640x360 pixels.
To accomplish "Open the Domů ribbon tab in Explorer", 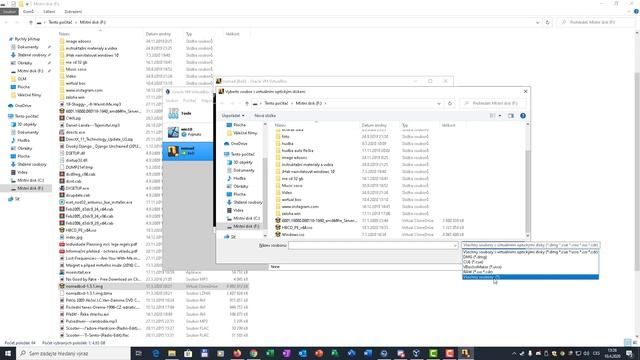I will [x=28, y=11].
